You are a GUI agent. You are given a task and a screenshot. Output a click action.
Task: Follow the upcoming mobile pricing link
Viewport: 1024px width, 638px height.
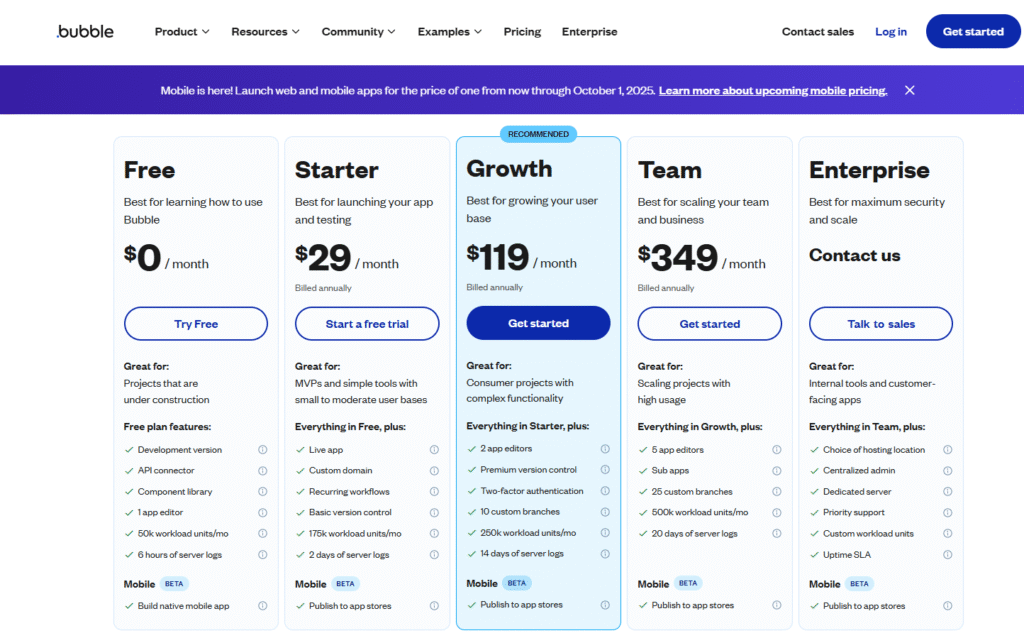pos(772,91)
